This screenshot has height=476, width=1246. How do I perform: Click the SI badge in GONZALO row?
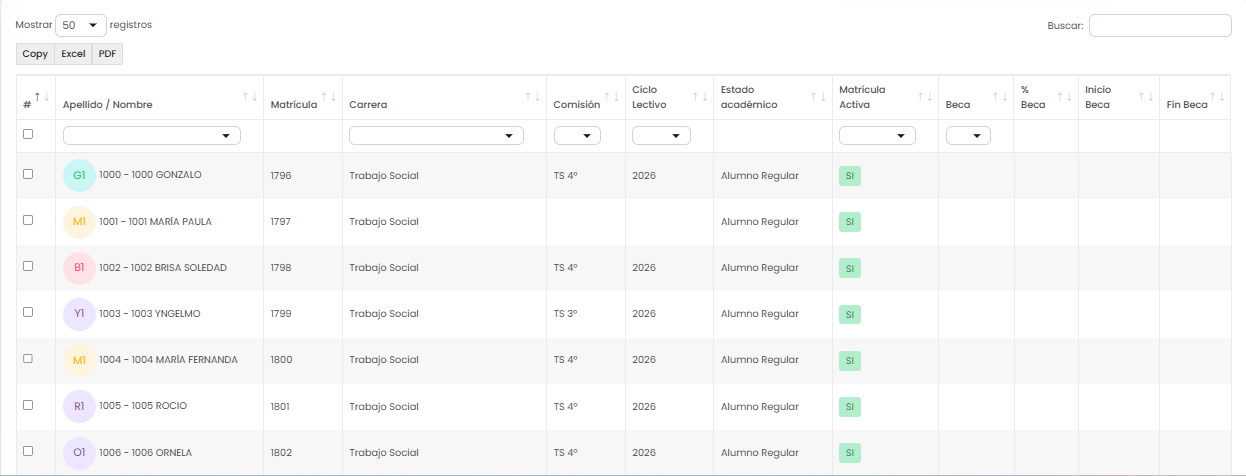[x=850, y=176]
